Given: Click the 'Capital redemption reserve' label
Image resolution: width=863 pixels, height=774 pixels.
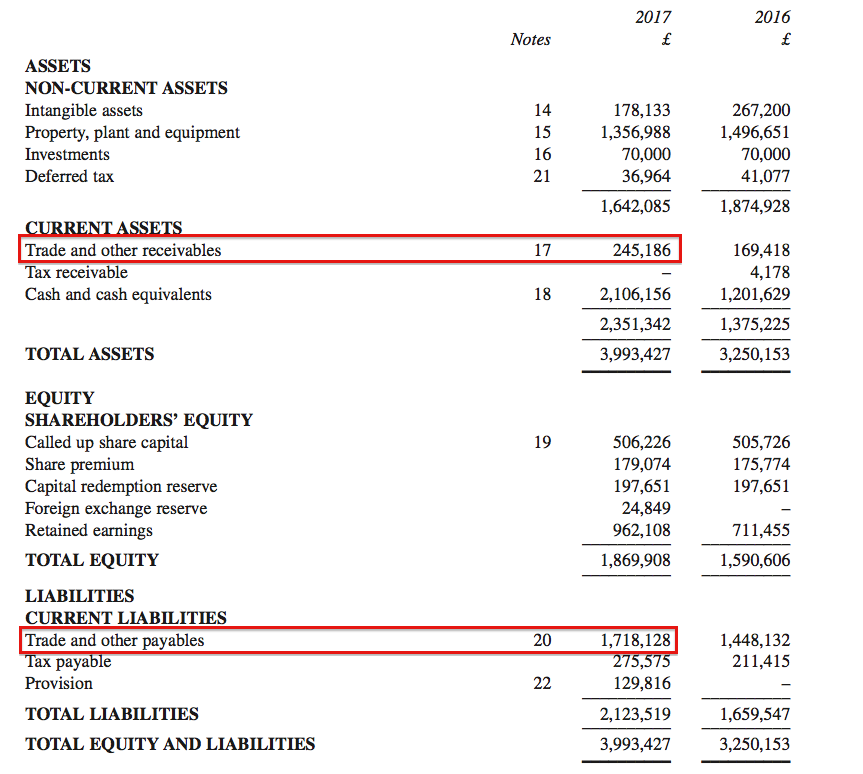Looking at the screenshot, I should [121, 487].
